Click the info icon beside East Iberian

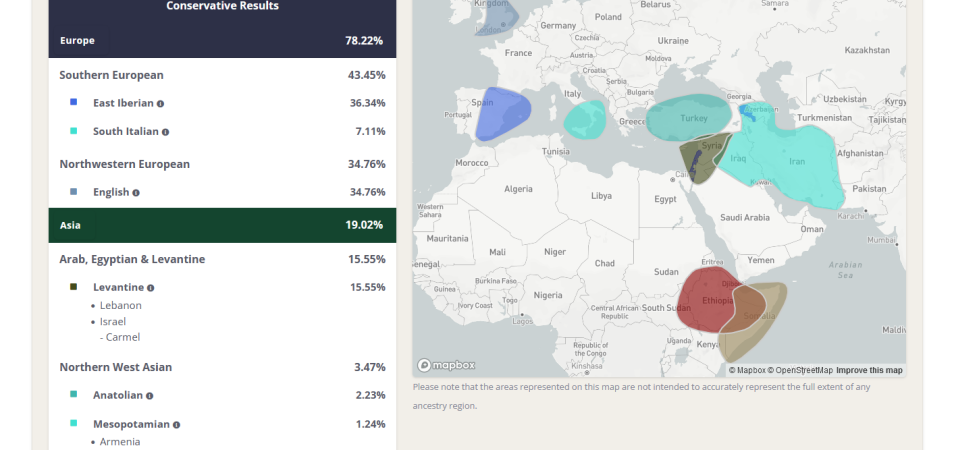(160, 104)
